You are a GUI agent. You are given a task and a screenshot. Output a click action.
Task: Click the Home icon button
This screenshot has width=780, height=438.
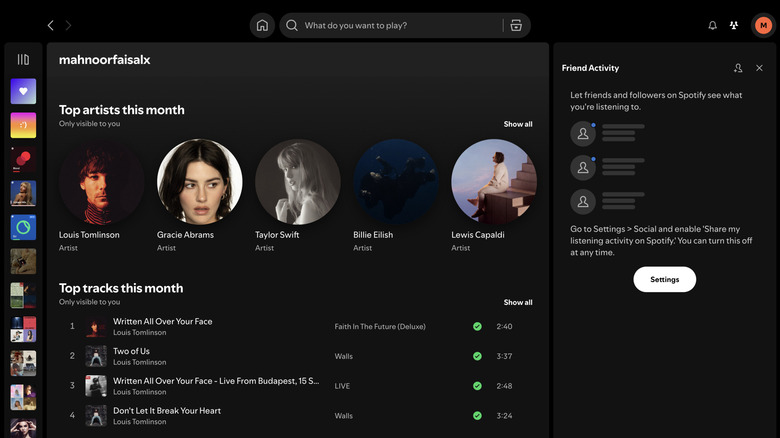(x=262, y=25)
